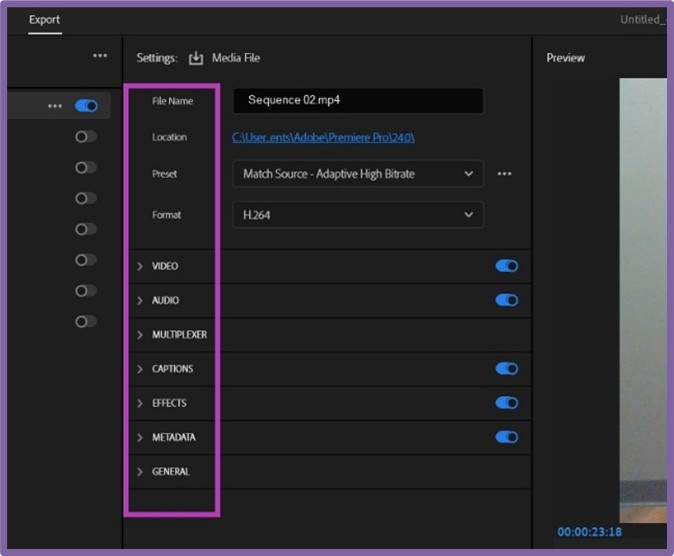
Task: Click the Settings: label
Action: 157,58
